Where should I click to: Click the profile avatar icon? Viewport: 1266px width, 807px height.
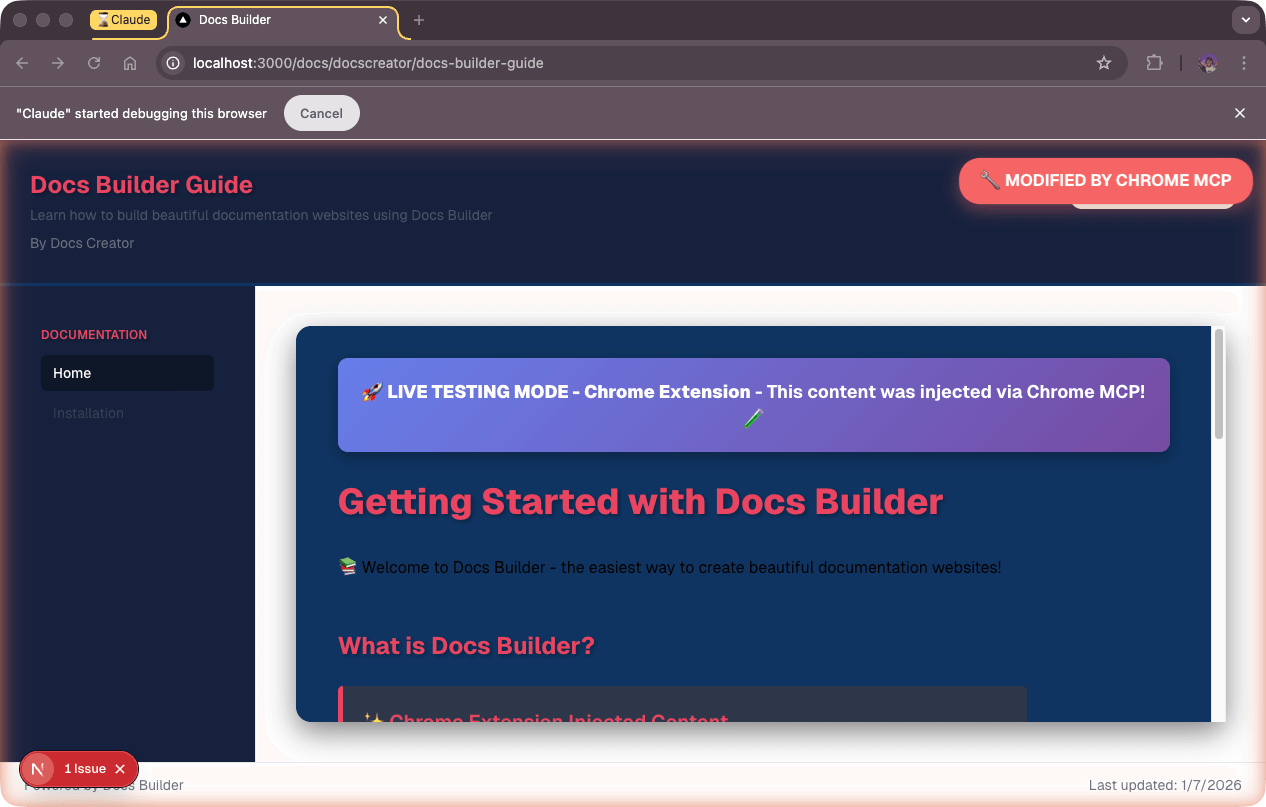[x=1207, y=63]
